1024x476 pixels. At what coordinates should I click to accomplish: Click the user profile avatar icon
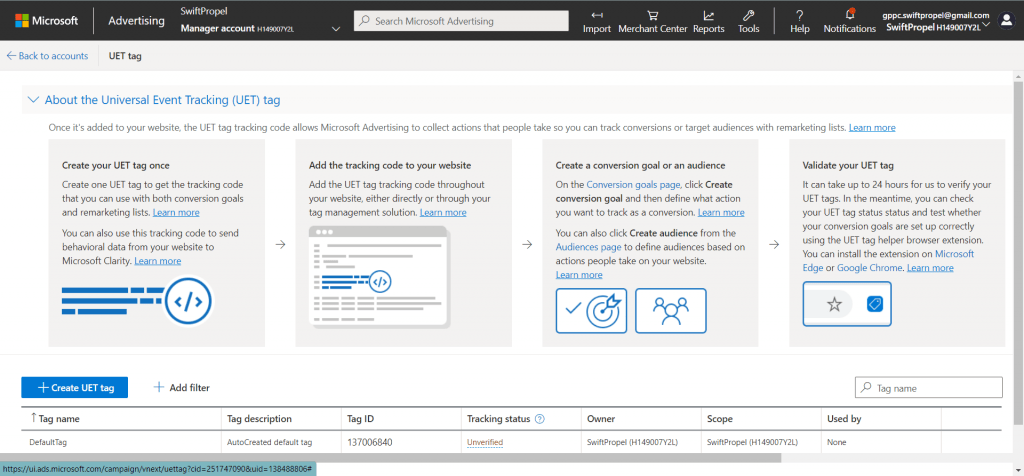pyautogui.click(x=1006, y=21)
